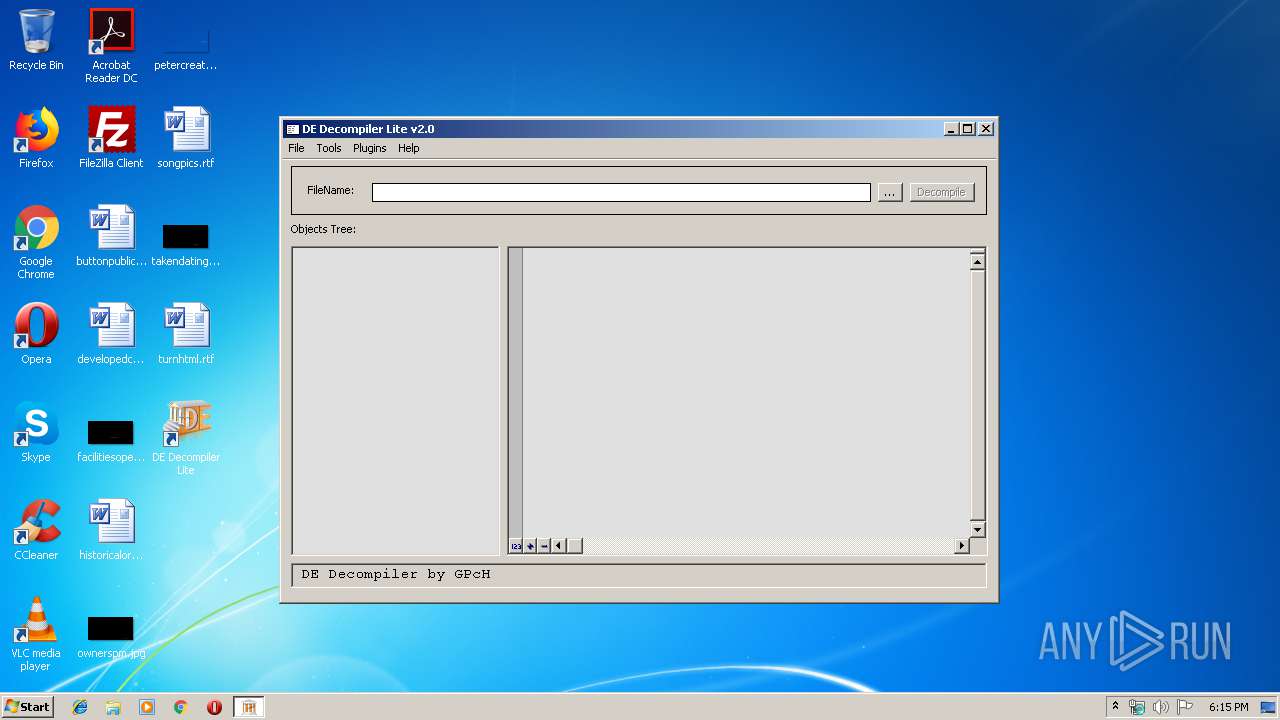Select the FileZilla Client shortcut
The width and height of the screenshot is (1280, 720).
[x=111, y=138]
